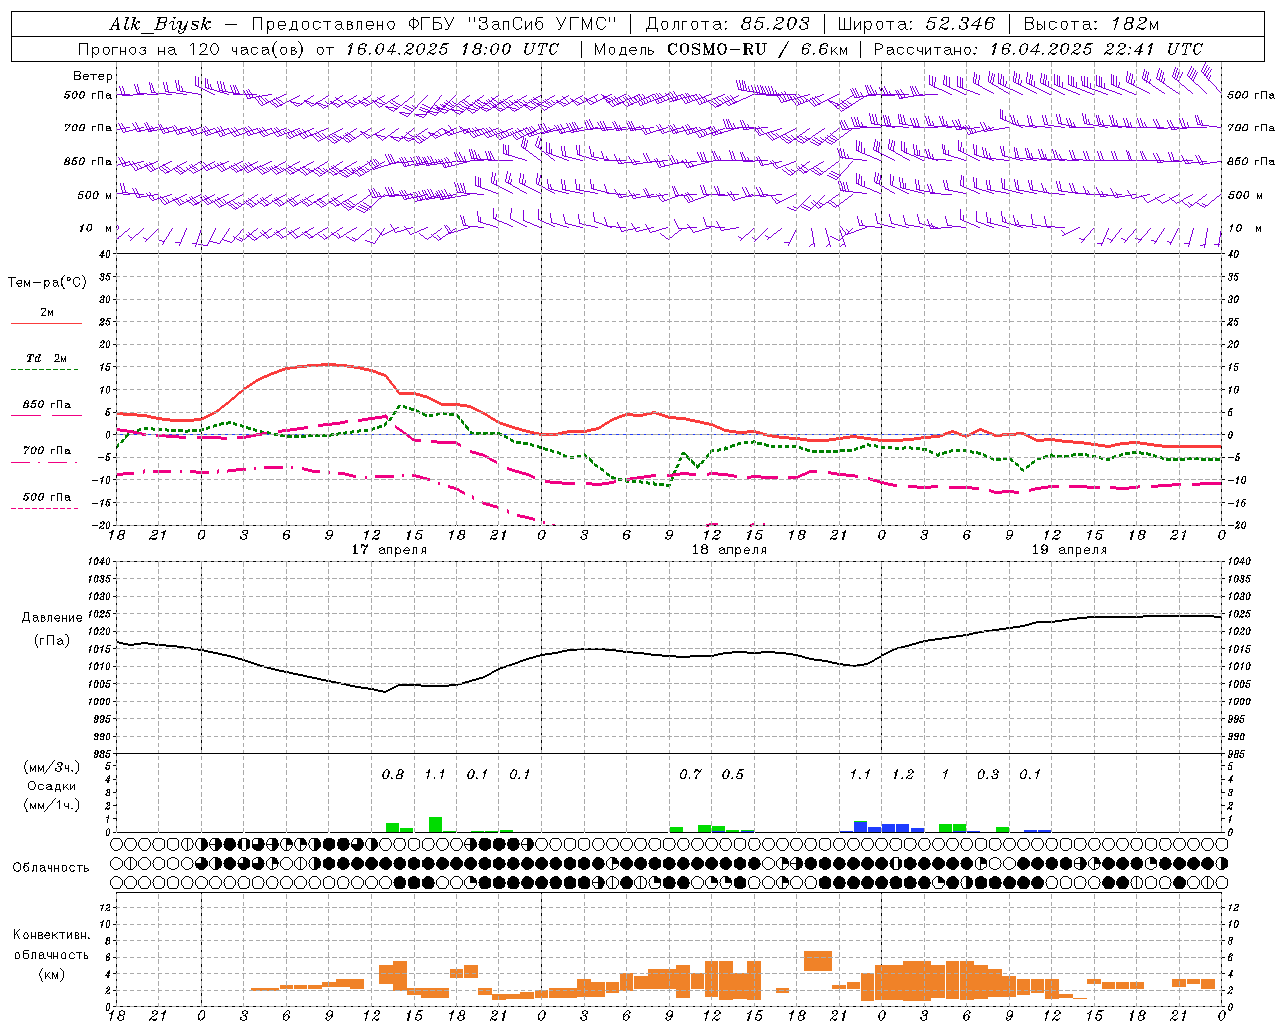Image resolution: width=1280 pixels, height=1024 pixels.
Task: Click the red solid line sample under '2м'
Action: (46, 324)
